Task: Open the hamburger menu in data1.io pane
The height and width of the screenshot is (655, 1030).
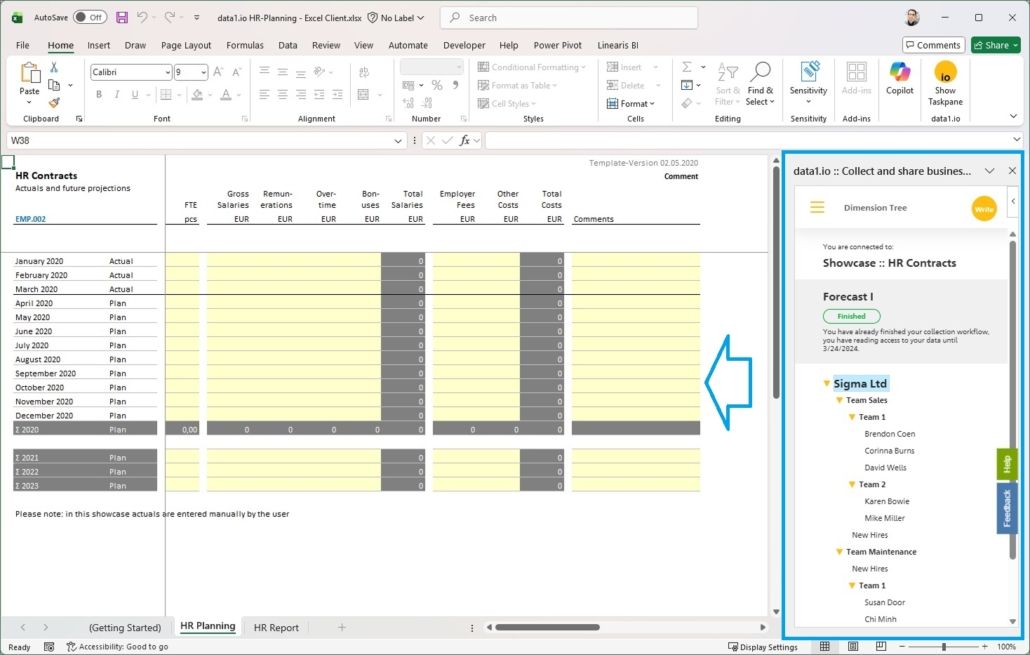Action: point(817,208)
